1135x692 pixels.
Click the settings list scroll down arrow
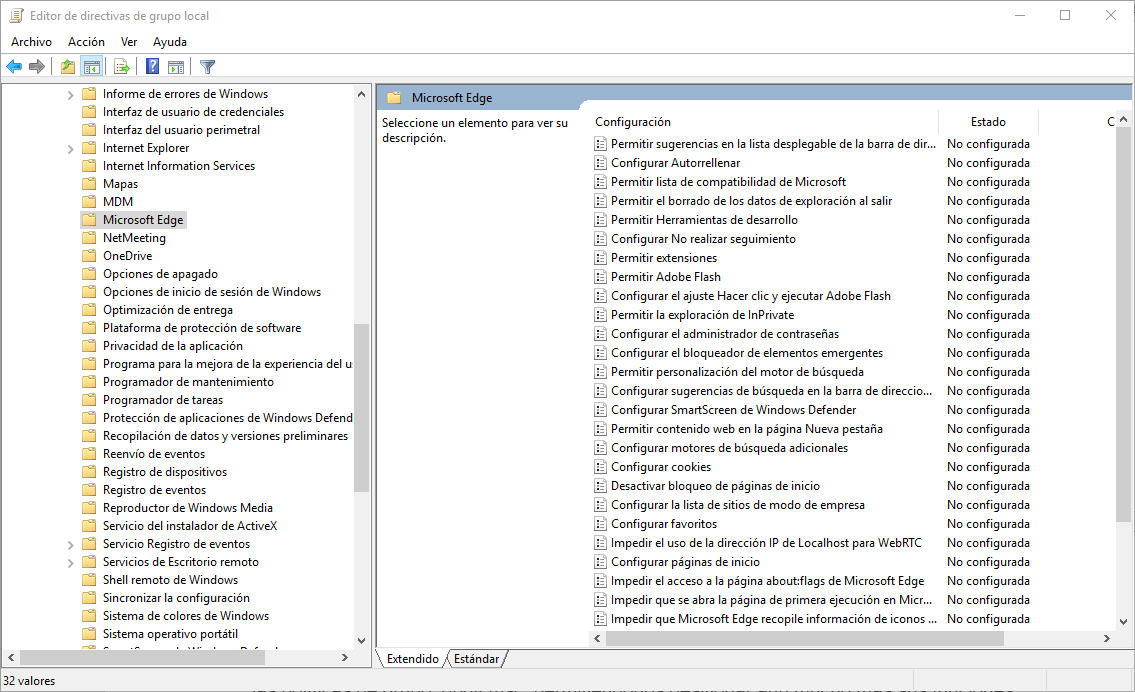[1123, 621]
